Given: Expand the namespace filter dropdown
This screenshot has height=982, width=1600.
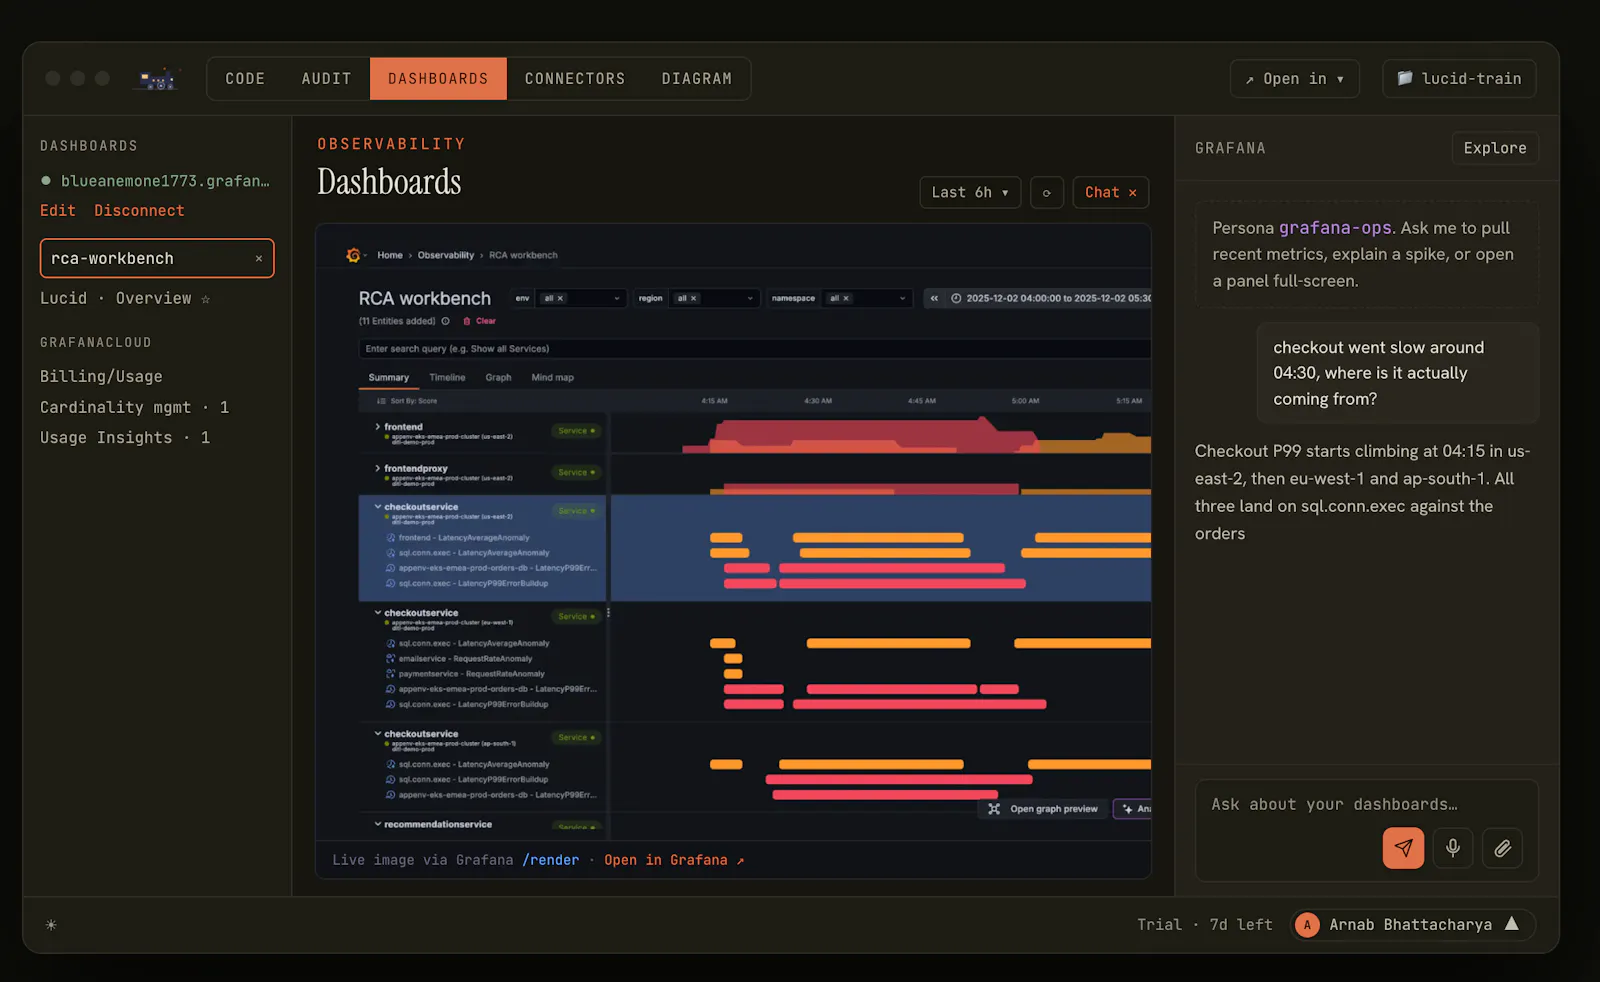Looking at the screenshot, I should coord(902,298).
